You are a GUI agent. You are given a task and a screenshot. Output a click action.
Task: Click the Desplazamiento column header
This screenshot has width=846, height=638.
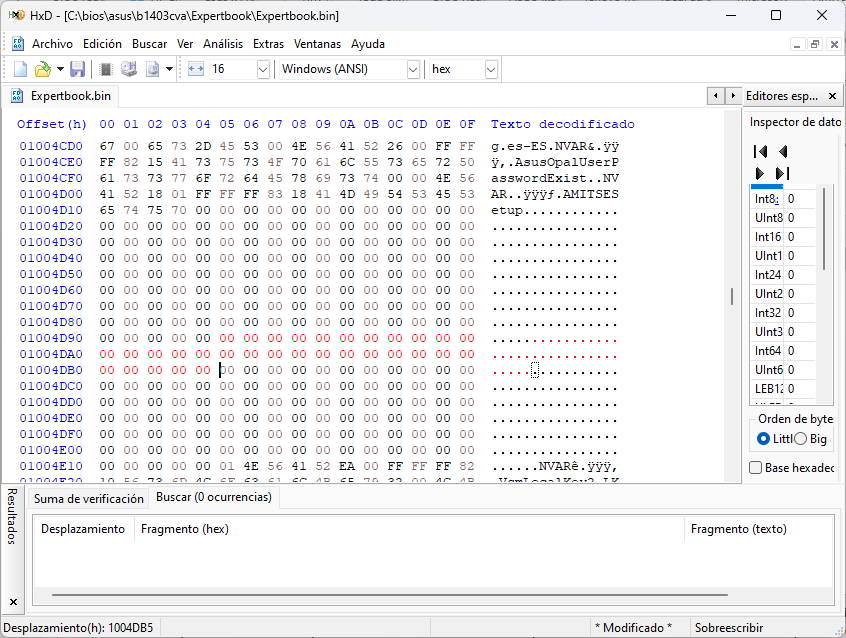[x=83, y=529]
